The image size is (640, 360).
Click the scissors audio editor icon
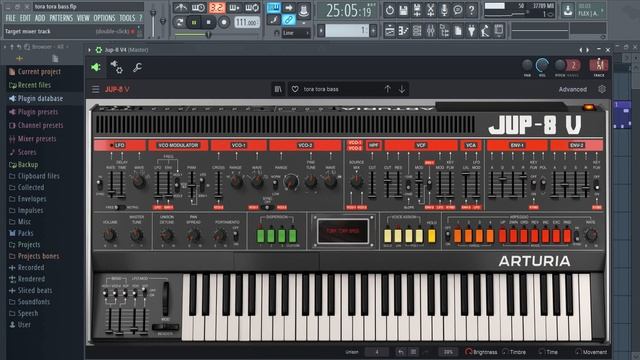(431, 10)
